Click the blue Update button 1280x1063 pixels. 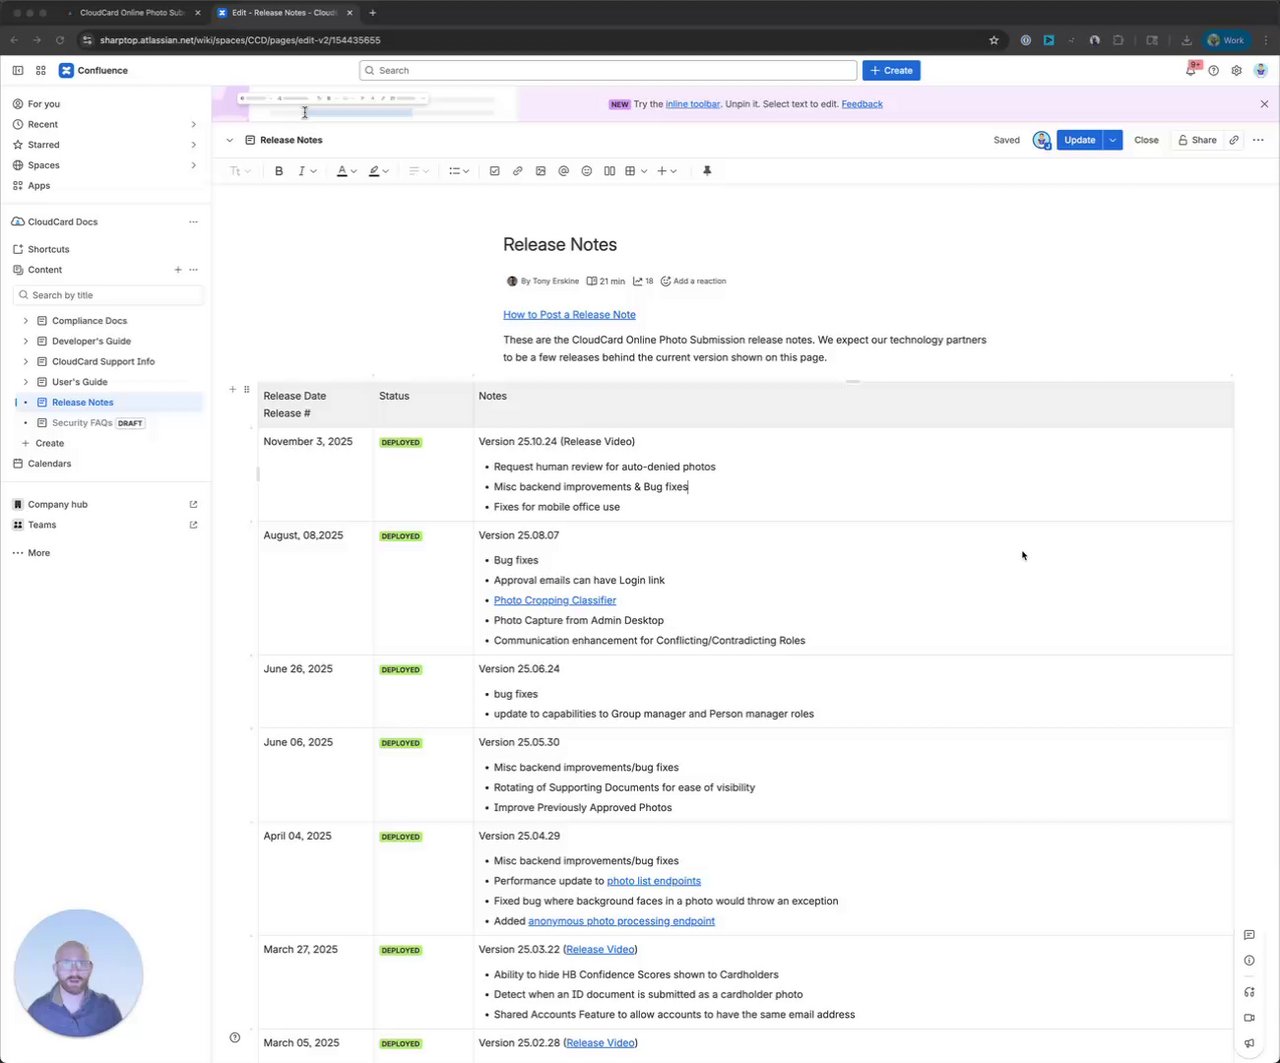1079,140
